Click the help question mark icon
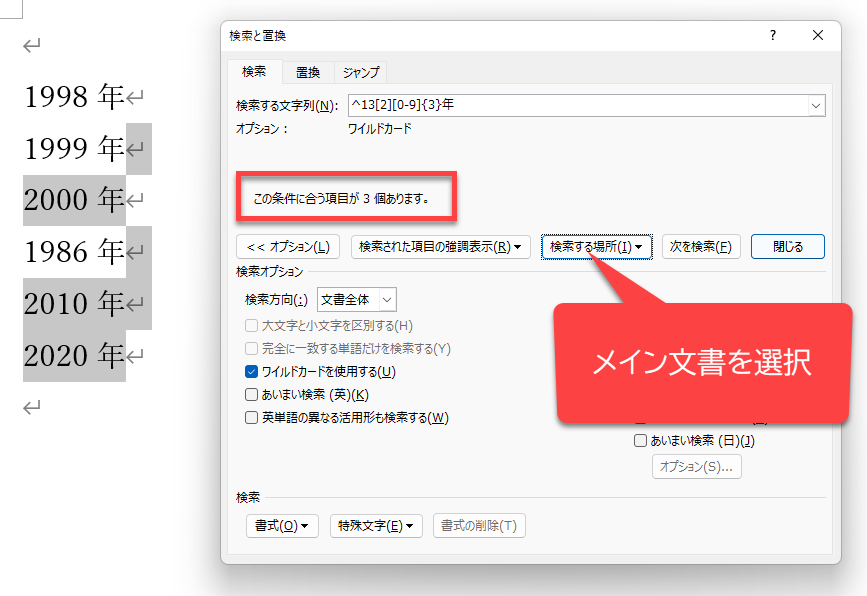Viewport: 867px width, 596px height. [x=772, y=35]
